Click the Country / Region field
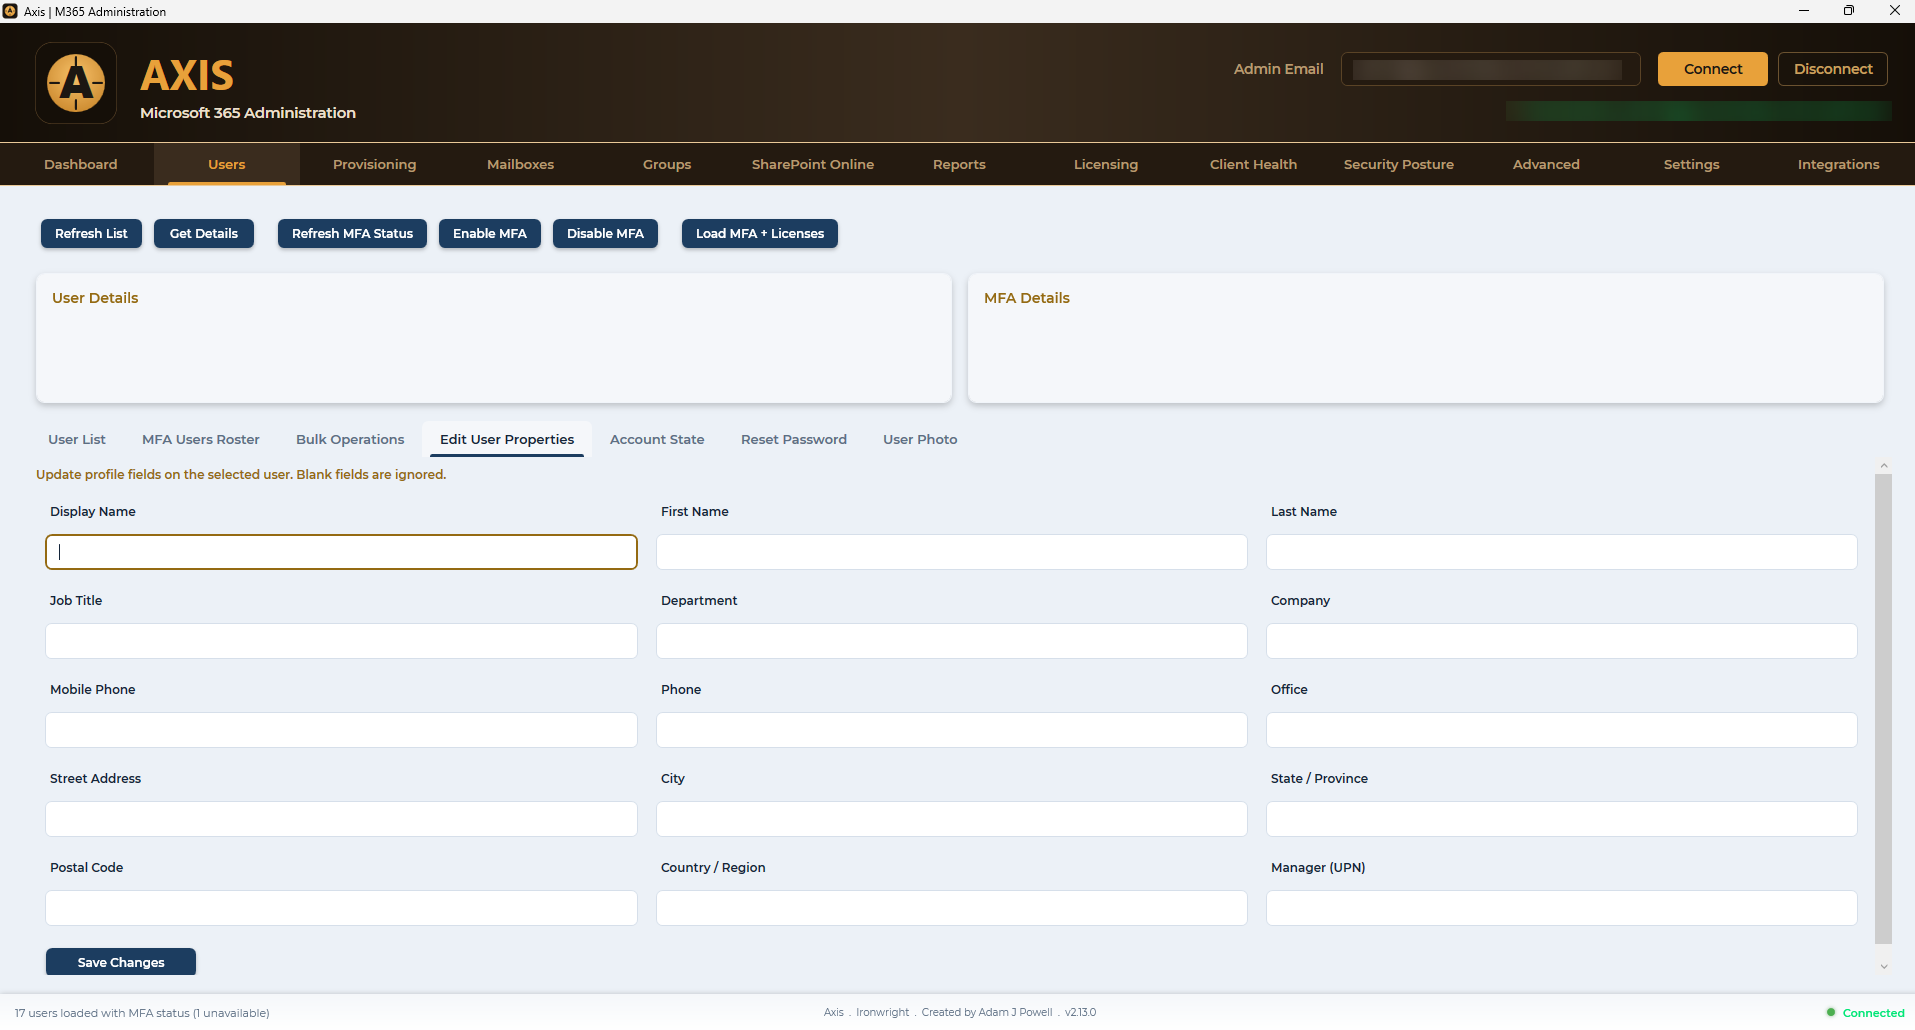 [952, 908]
